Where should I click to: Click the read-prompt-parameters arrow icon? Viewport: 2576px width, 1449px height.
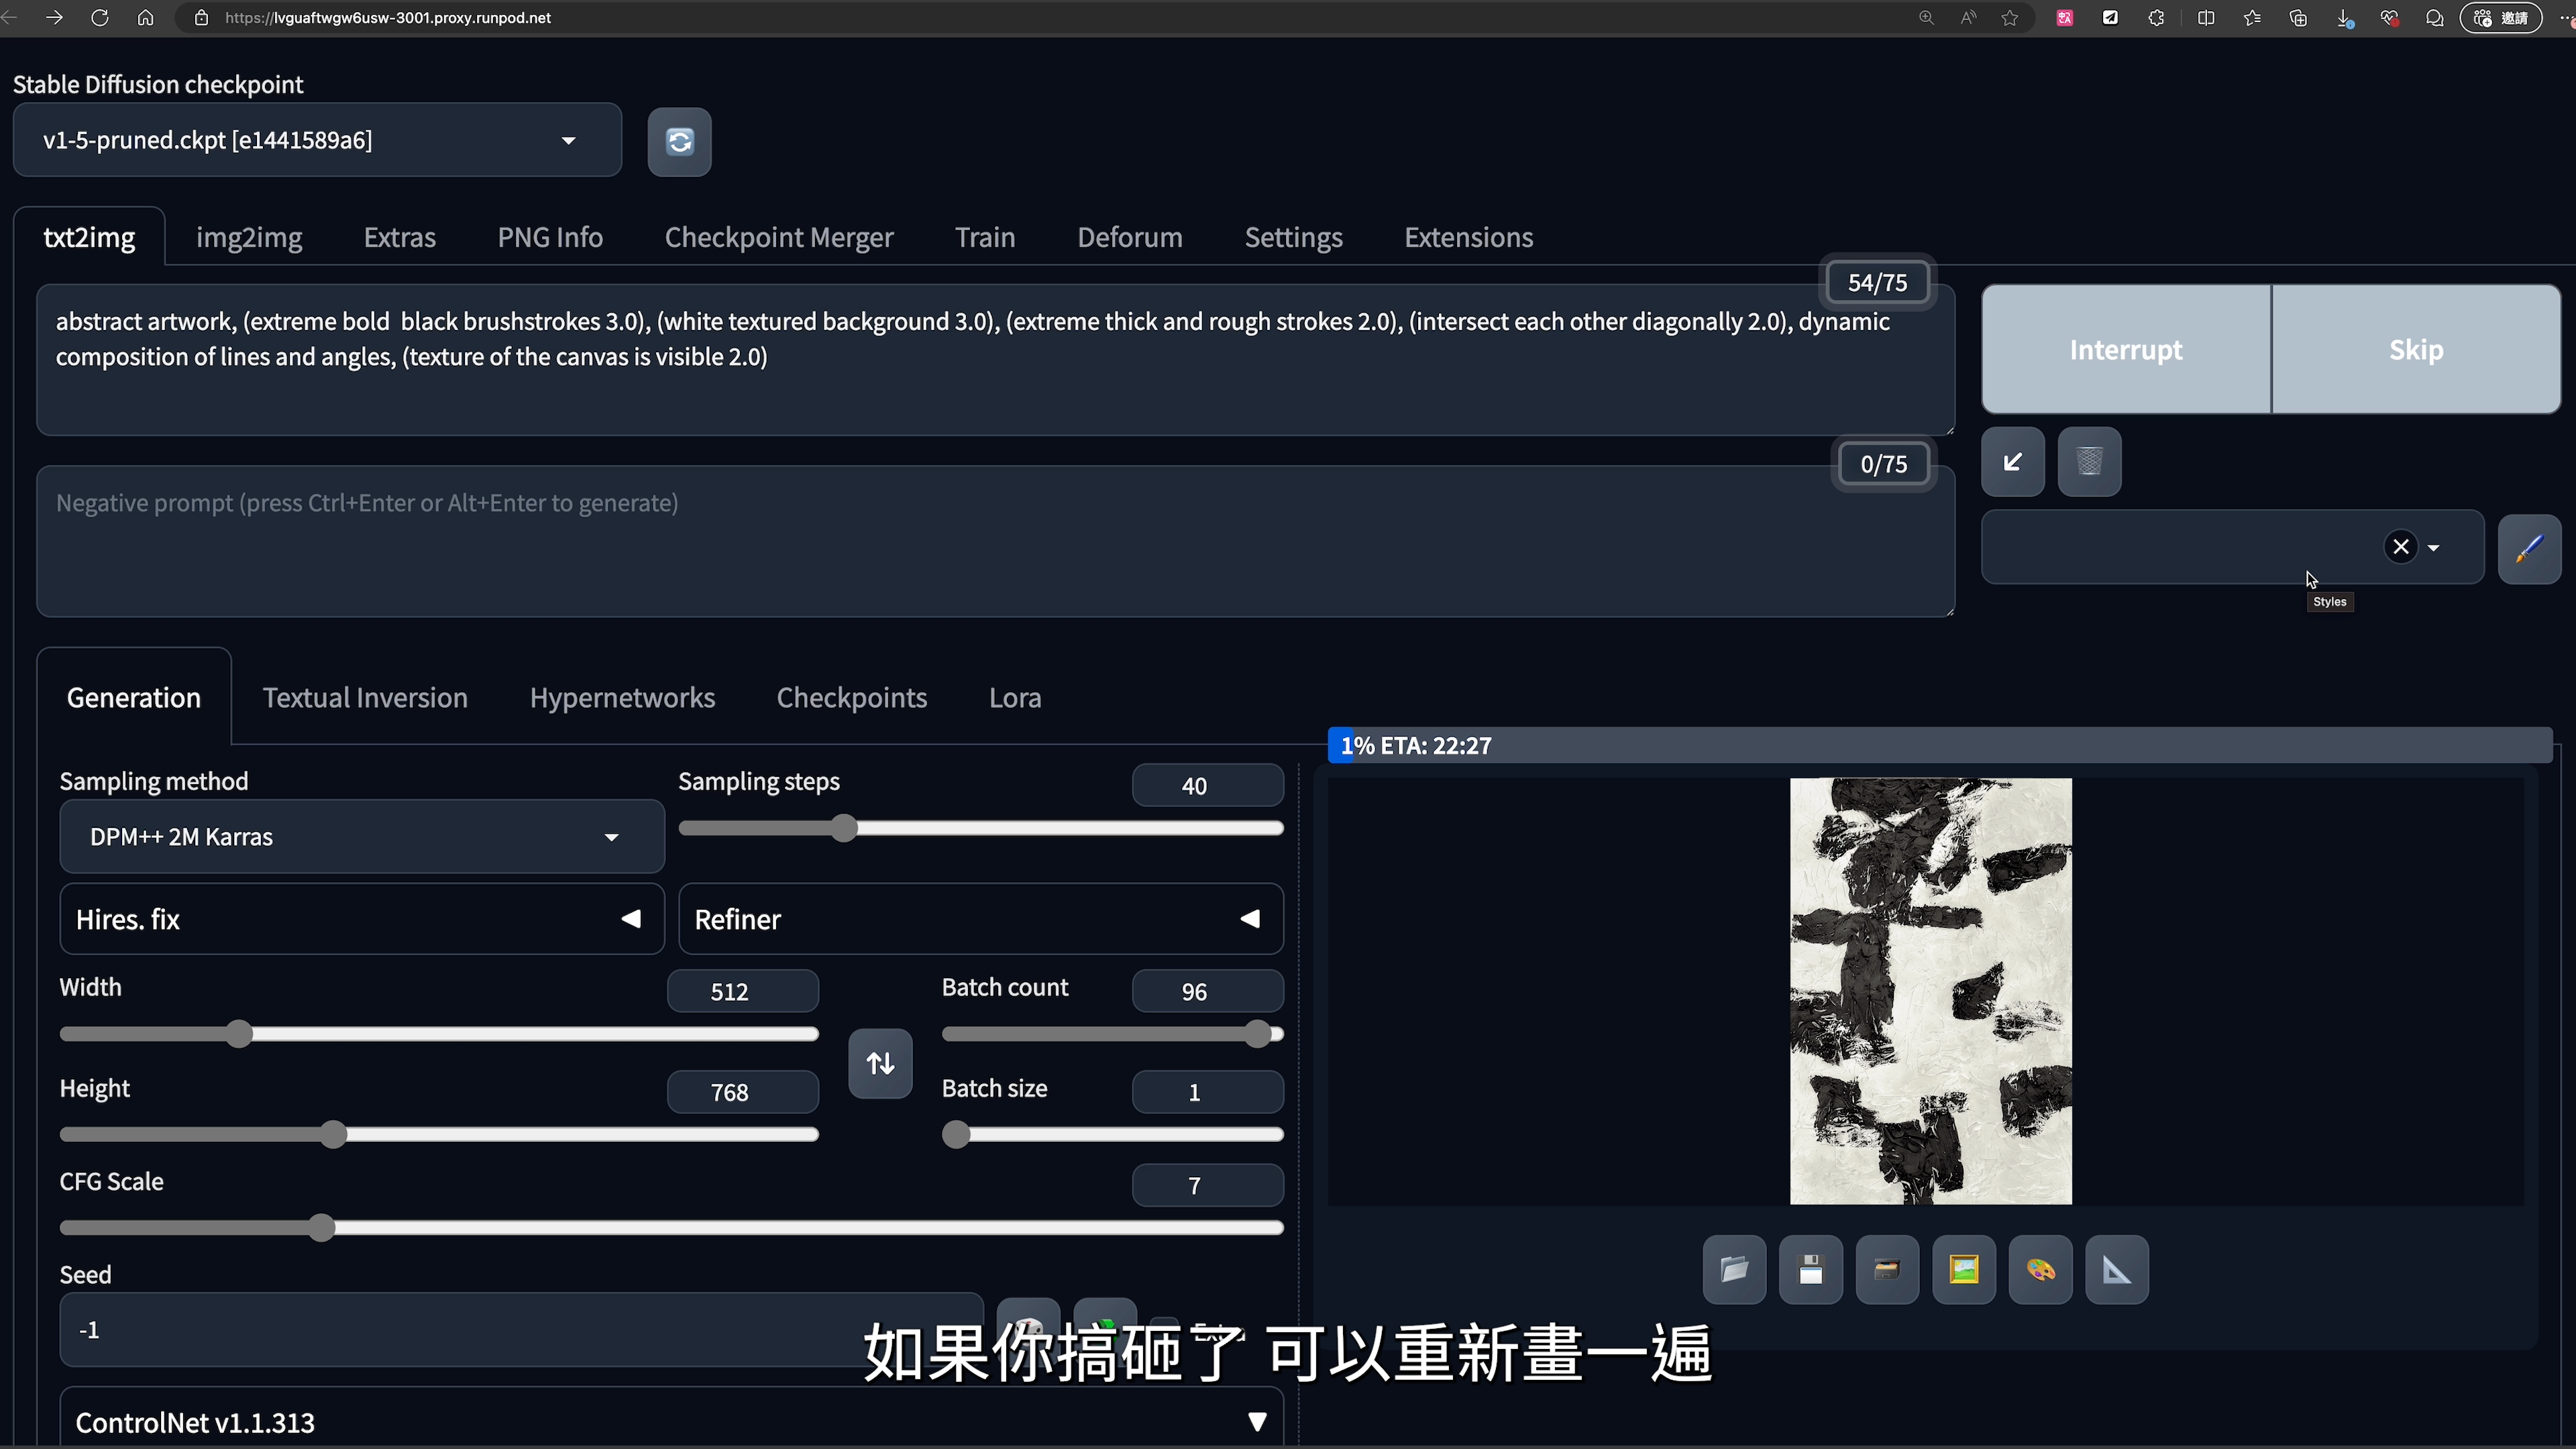(x=2012, y=462)
